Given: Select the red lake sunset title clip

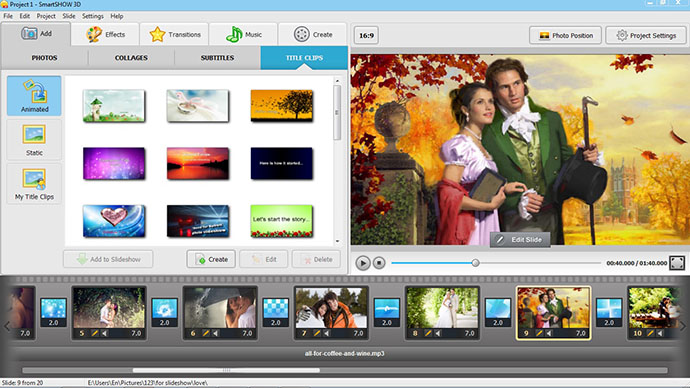Looking at the screenshot, I should tap(198, 164).
